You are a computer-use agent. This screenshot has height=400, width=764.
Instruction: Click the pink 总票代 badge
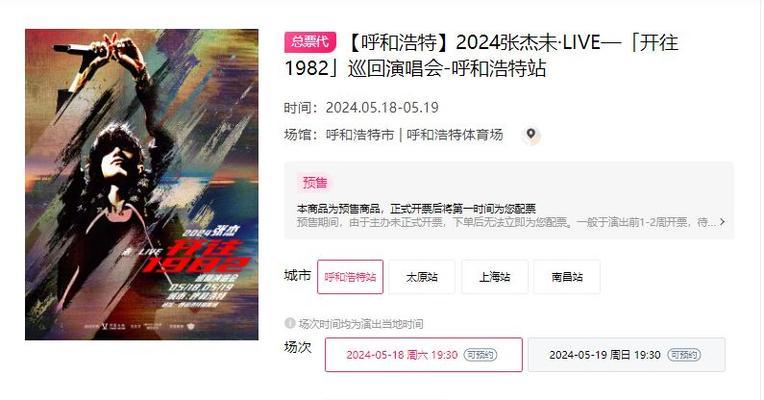point(310,42)
